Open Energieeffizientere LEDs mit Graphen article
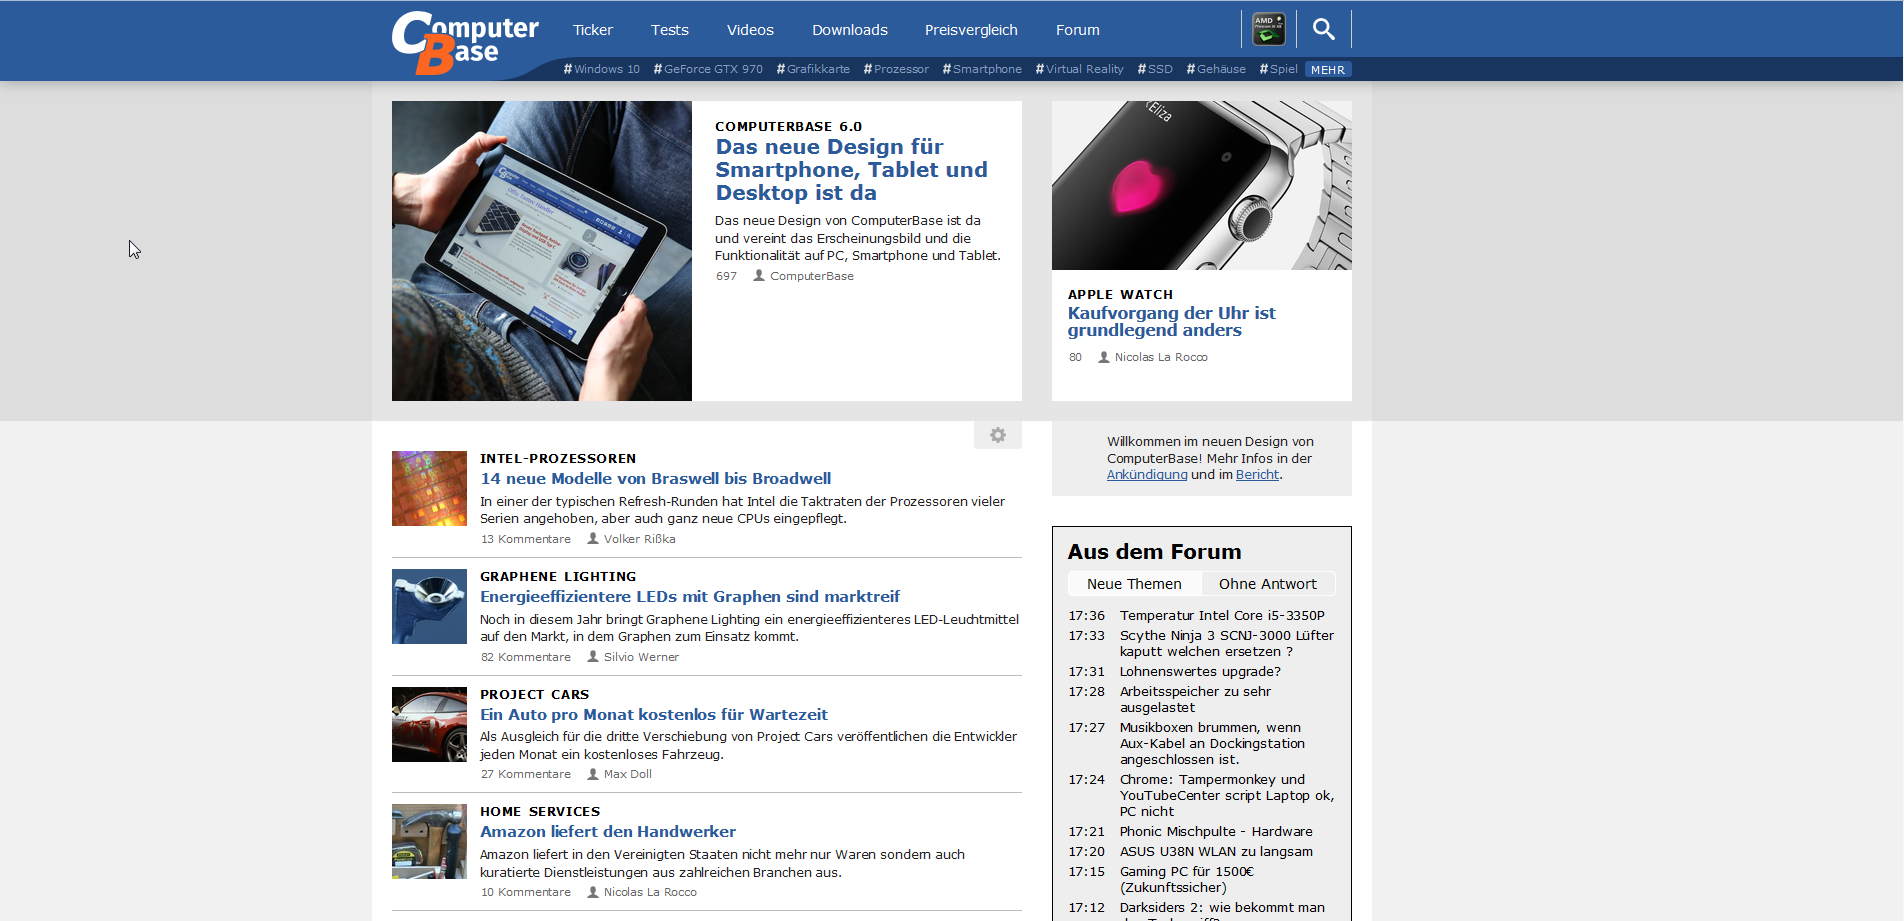 [x=690, y=596]
